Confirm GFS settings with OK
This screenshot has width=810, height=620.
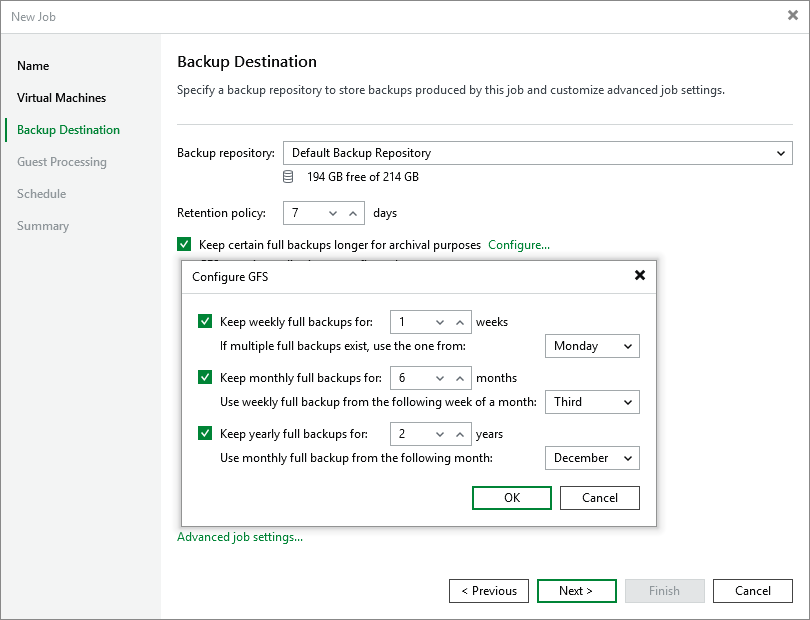(511, 497)
